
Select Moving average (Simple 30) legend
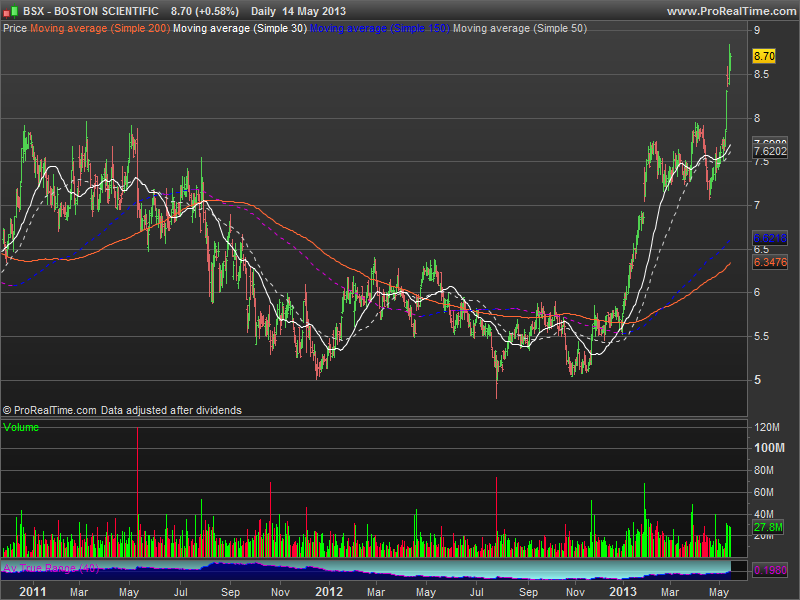click(240, 29)
